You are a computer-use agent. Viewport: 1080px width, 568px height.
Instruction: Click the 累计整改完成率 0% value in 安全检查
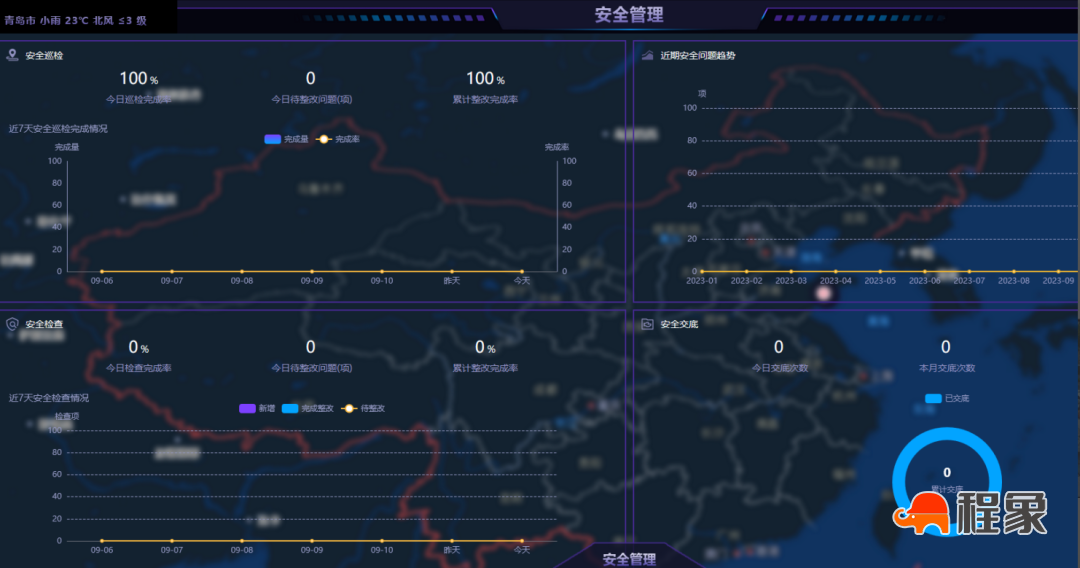(x=485, y=347)
